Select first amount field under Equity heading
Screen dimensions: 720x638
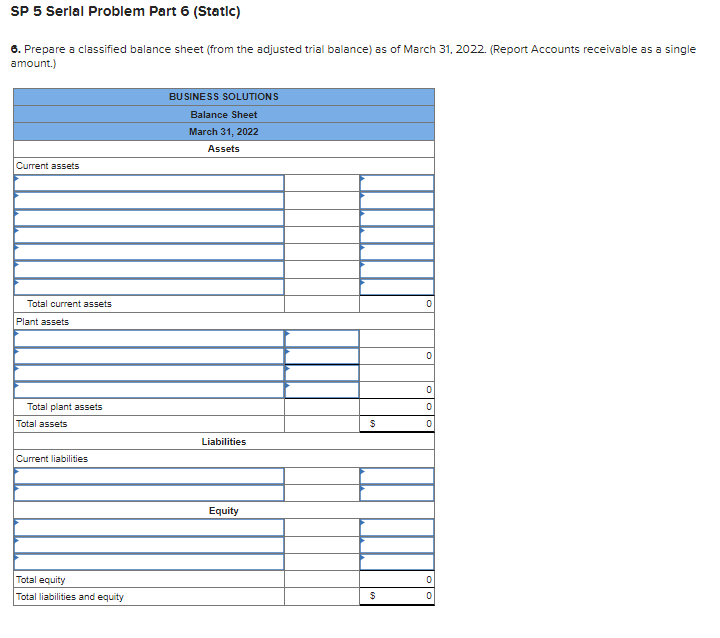click(397, 527)
